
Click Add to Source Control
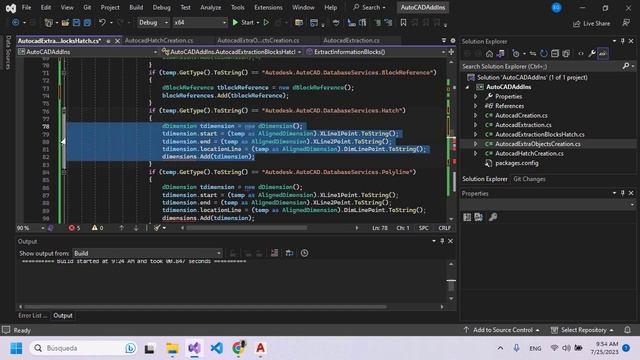click(x=502, y=330)
